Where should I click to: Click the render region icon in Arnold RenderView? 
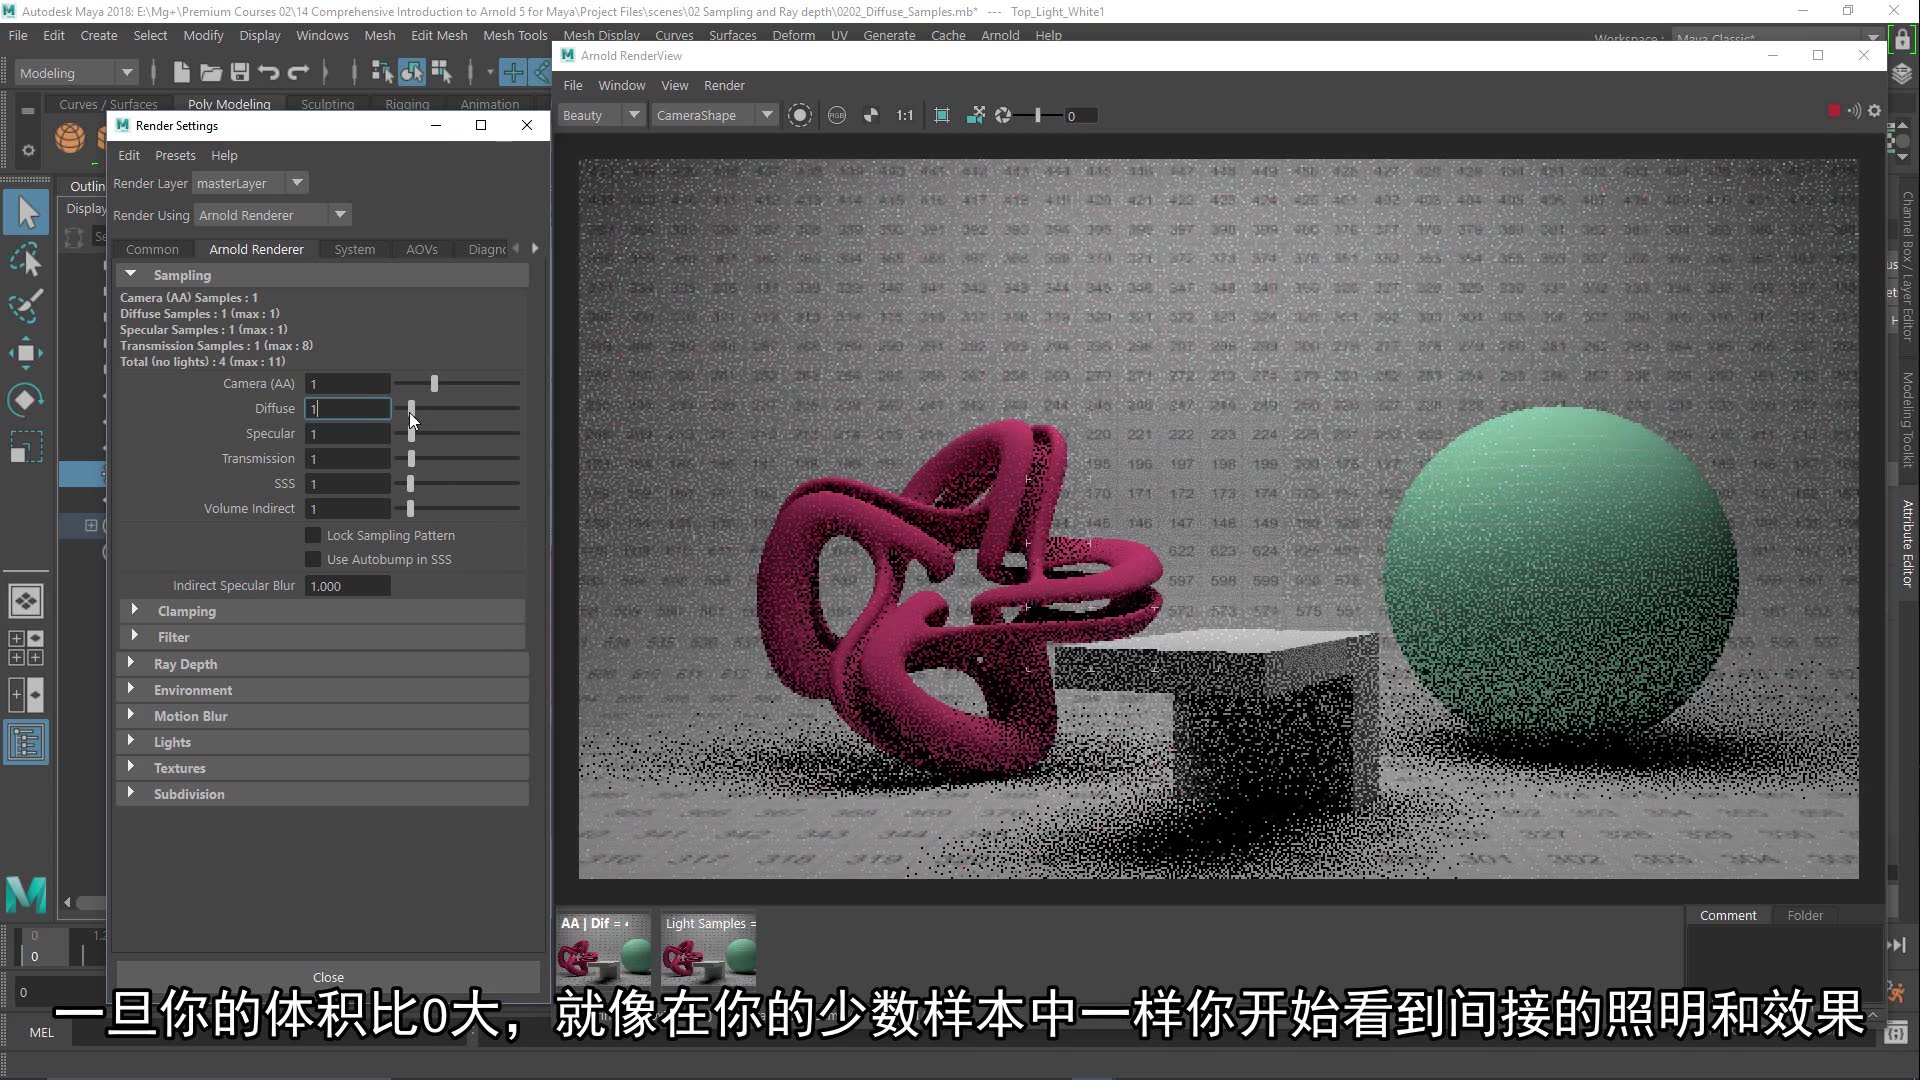pos(942,116)
